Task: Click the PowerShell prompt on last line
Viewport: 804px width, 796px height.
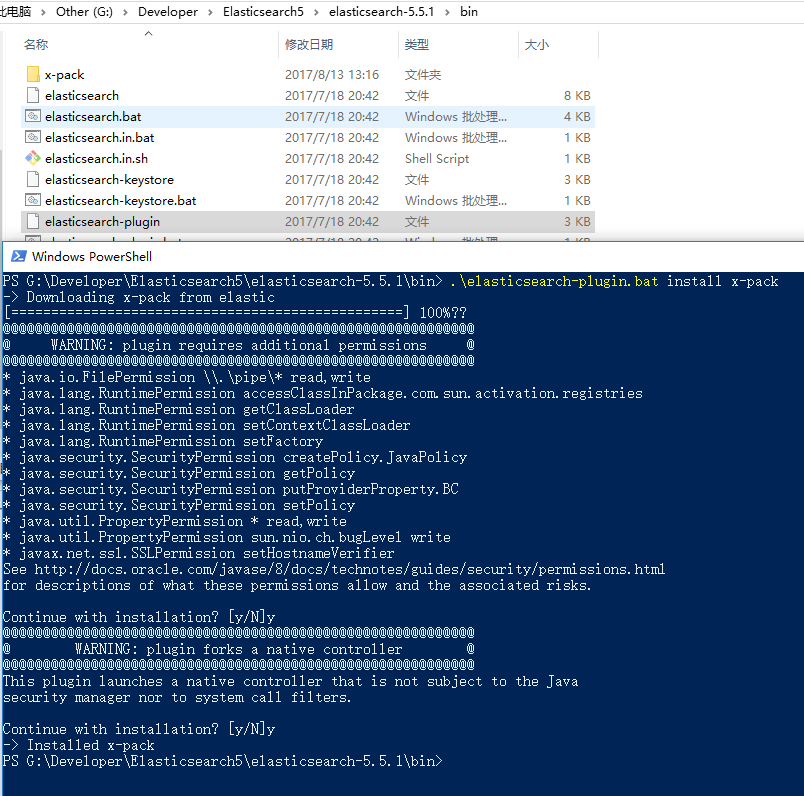Action: click(x=223, y=761)
